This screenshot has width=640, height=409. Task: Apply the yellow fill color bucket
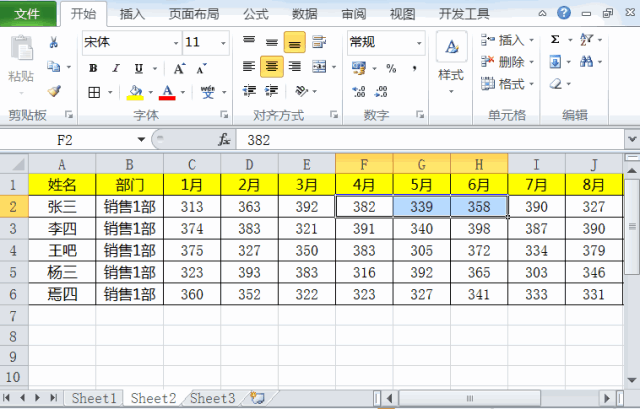pyautogui.click(x=135, y=92)
